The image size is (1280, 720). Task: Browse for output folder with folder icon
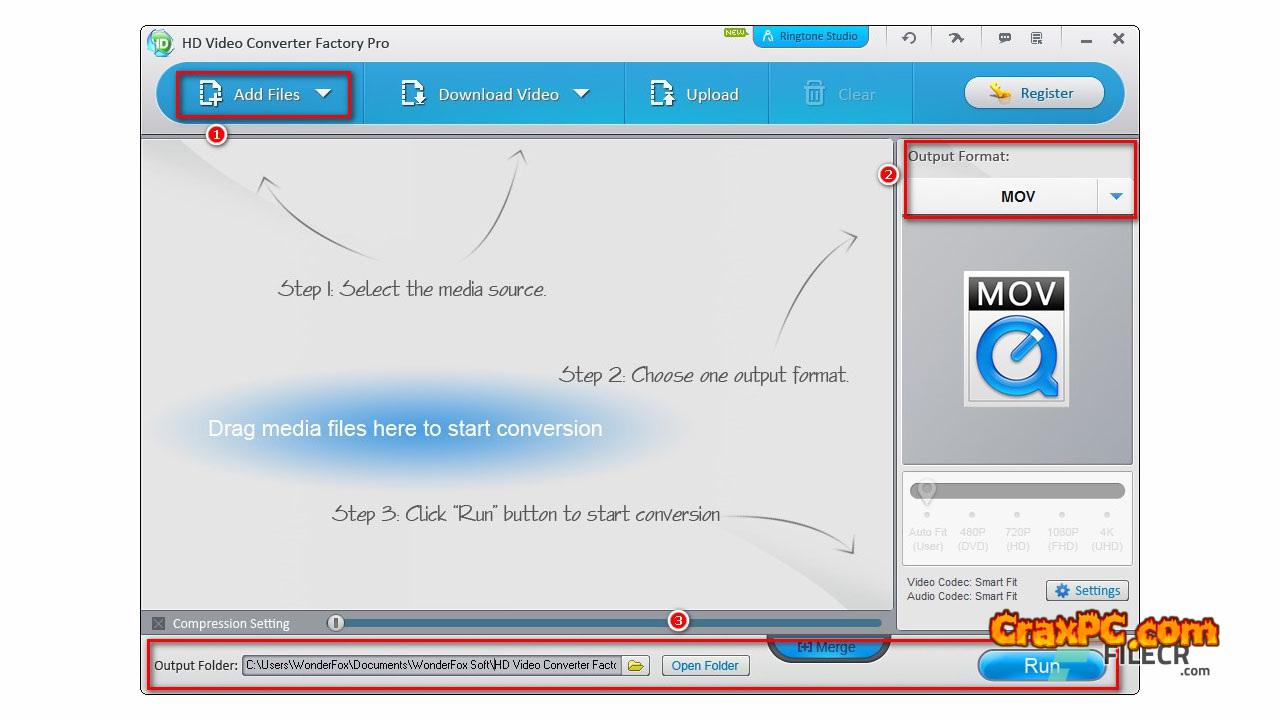(x=636, y=665)
